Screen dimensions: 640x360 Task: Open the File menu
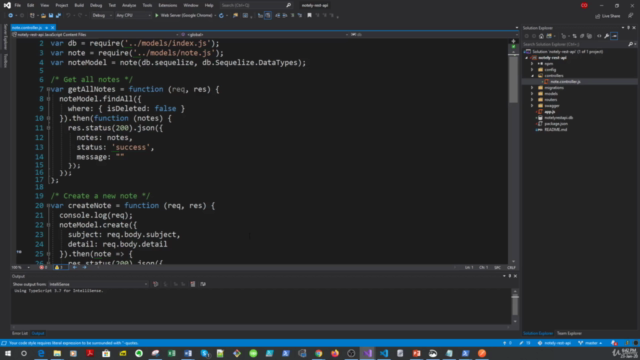pyautogui.click(x=18, y=5)
